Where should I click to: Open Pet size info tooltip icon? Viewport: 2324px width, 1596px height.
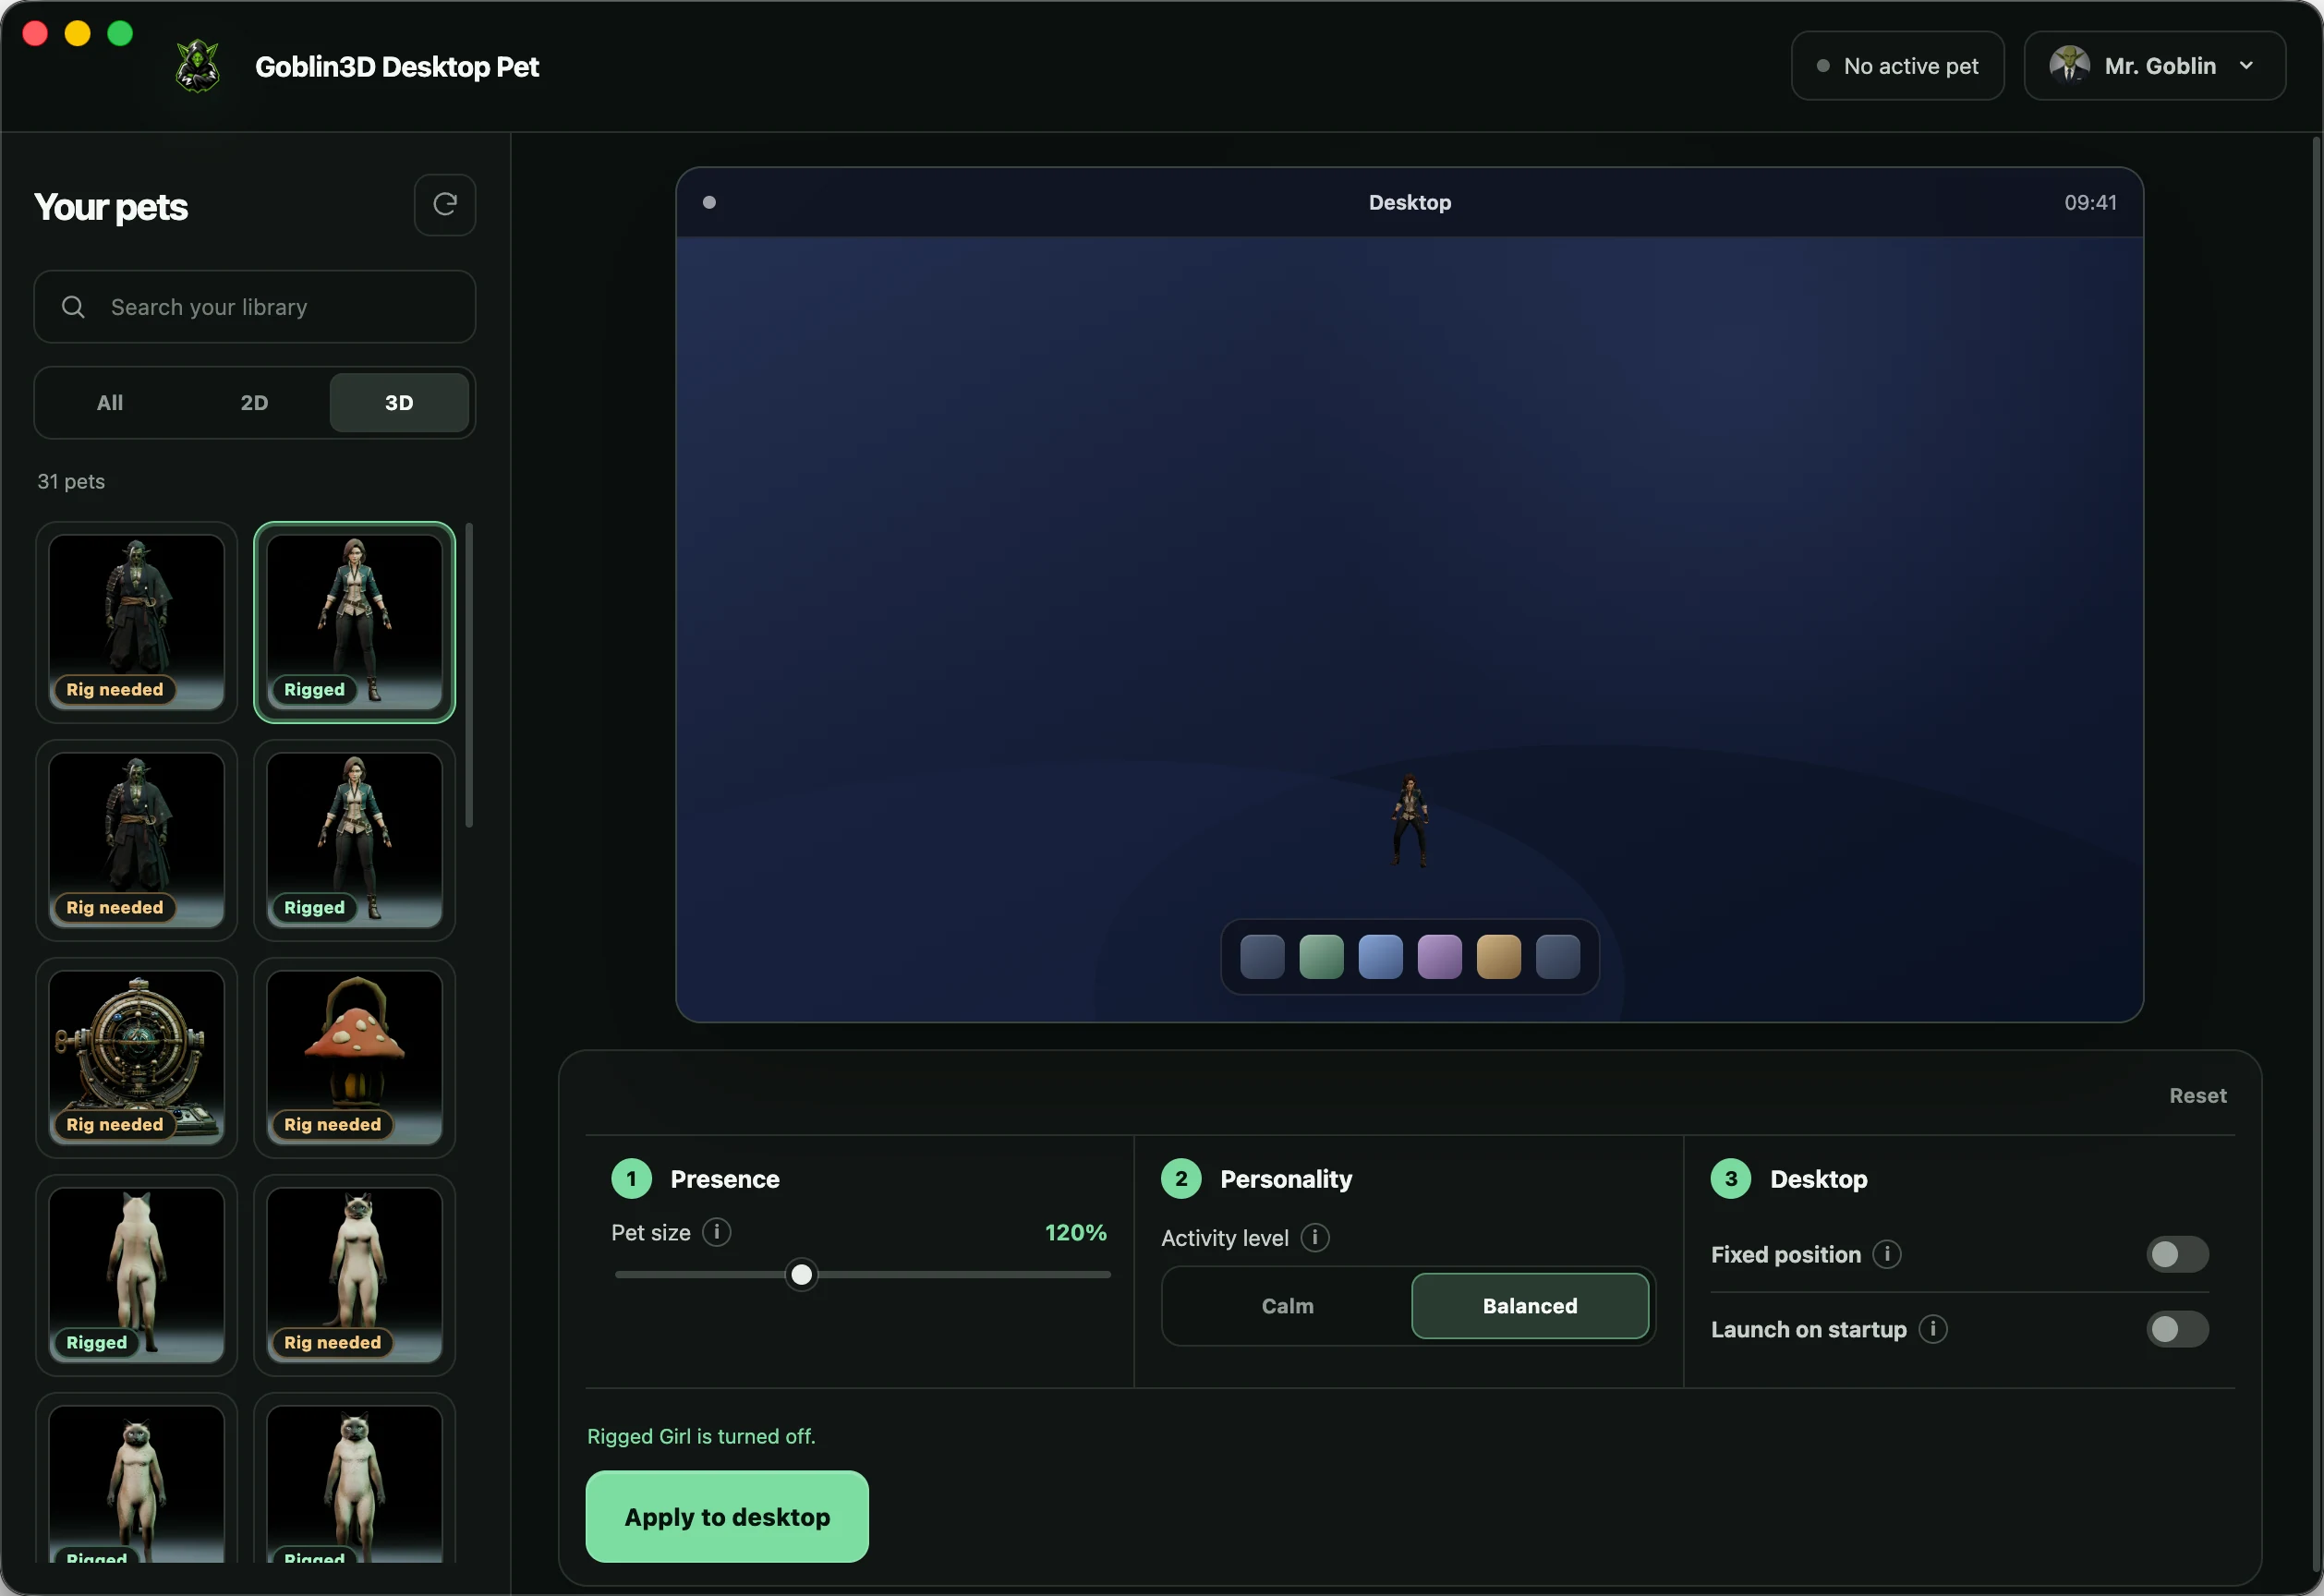click(717, 1232)
